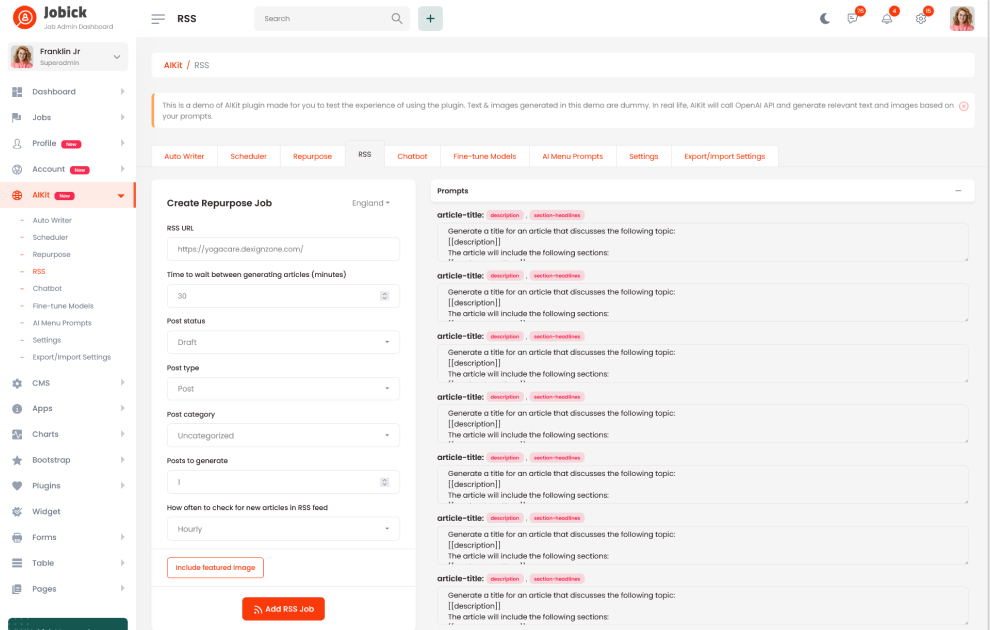This screenshot has width=990, height=630.
Task: Click the AIKit breadcrumb link
Action: 173,65
